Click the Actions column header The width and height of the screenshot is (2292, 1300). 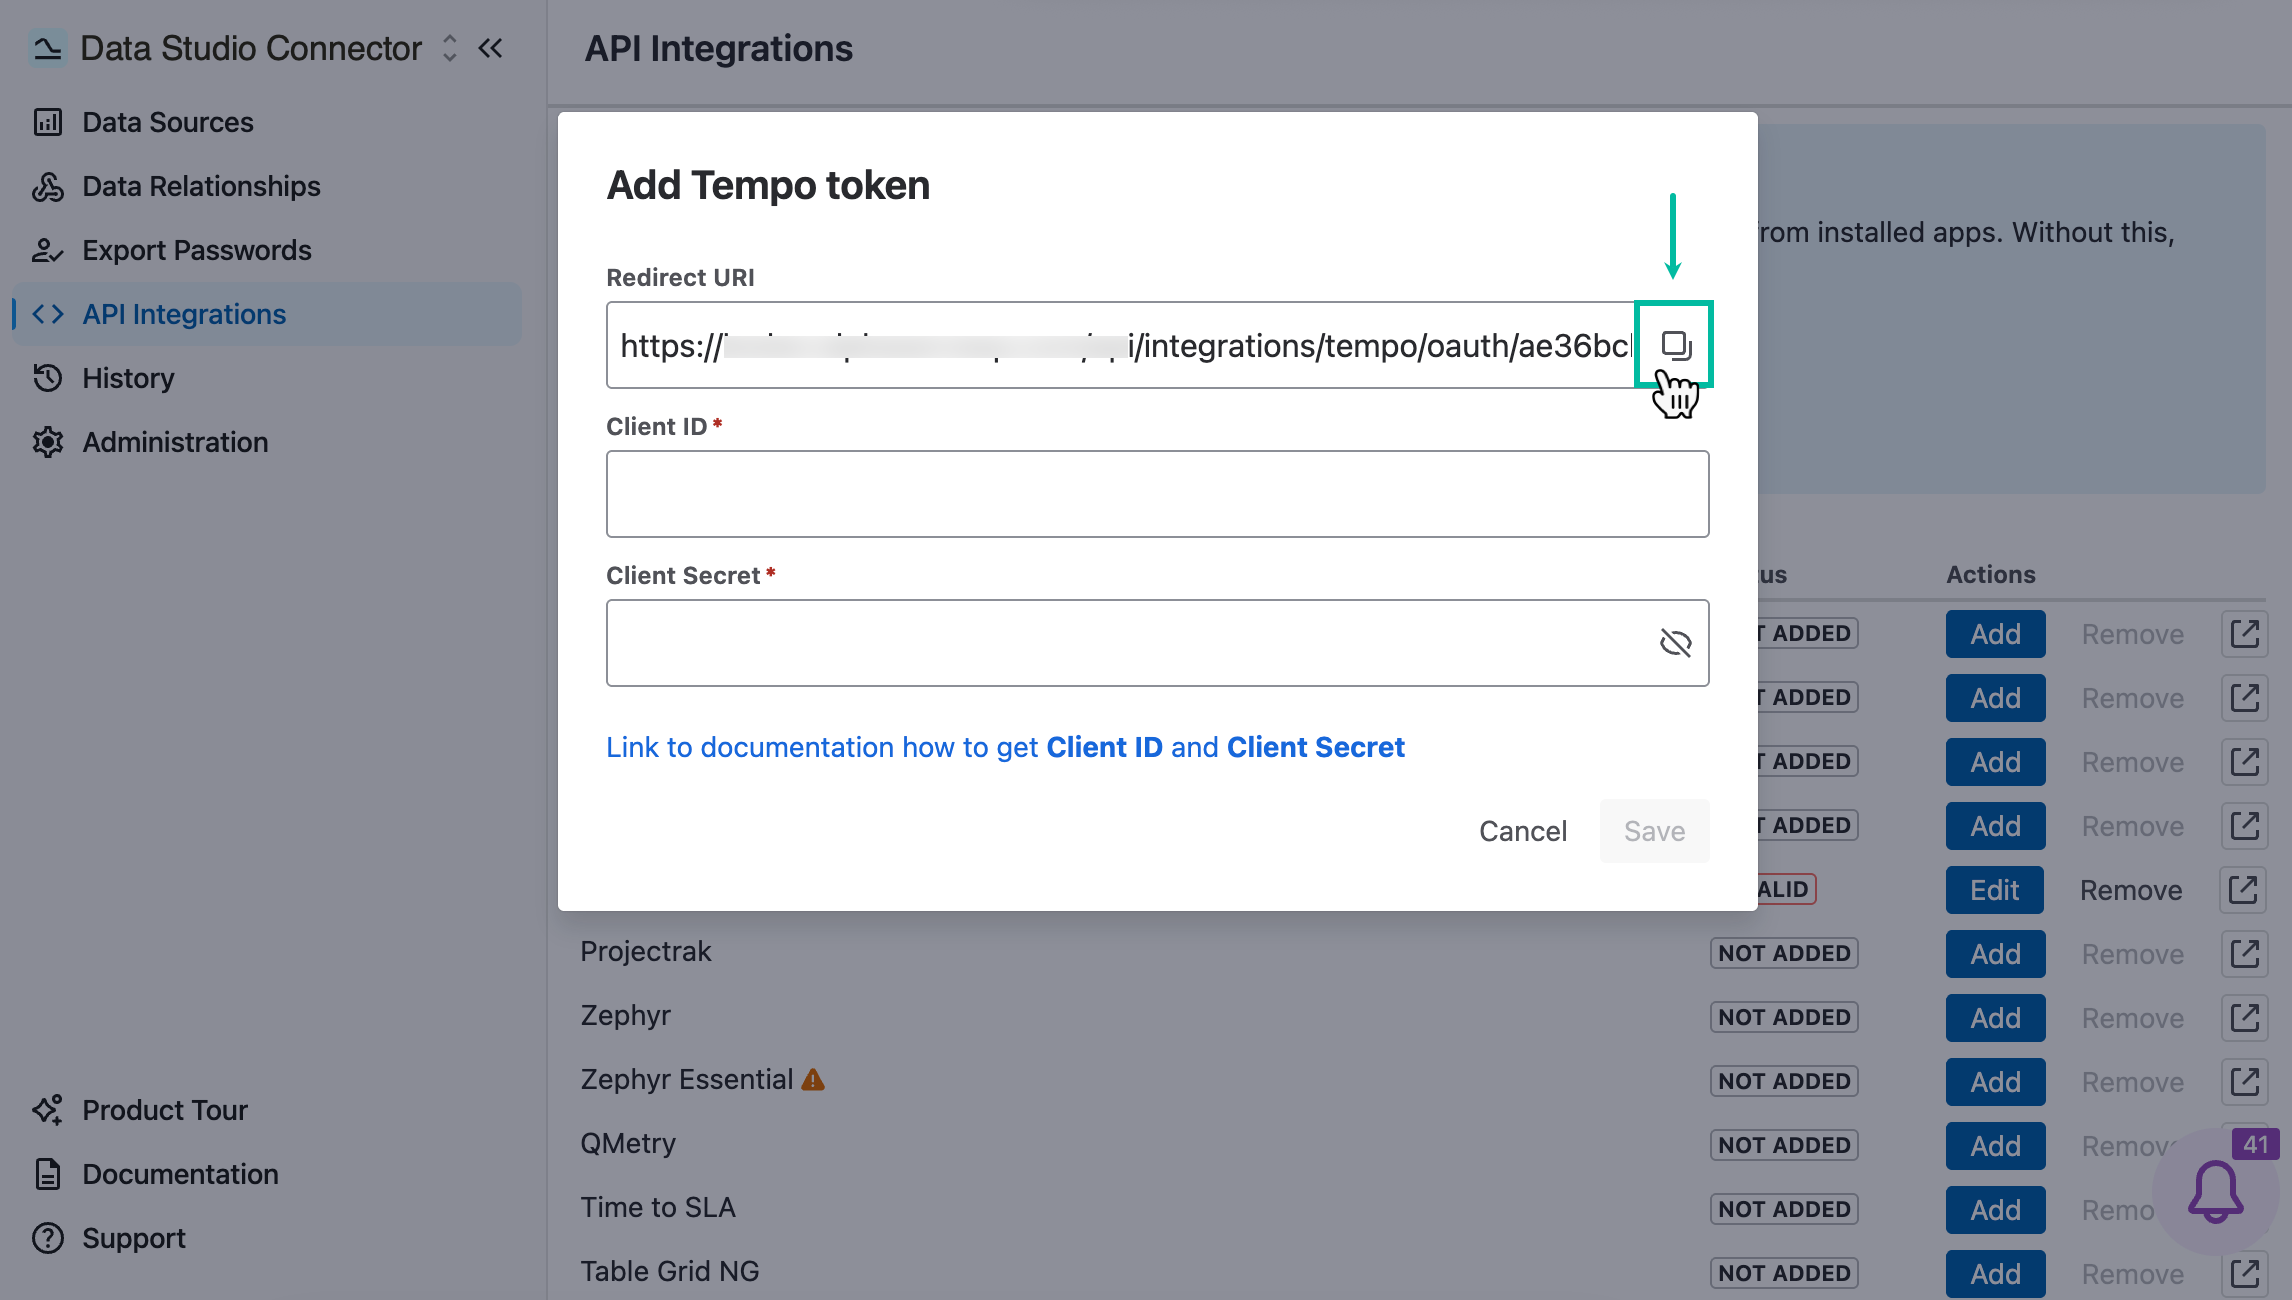1990,574
